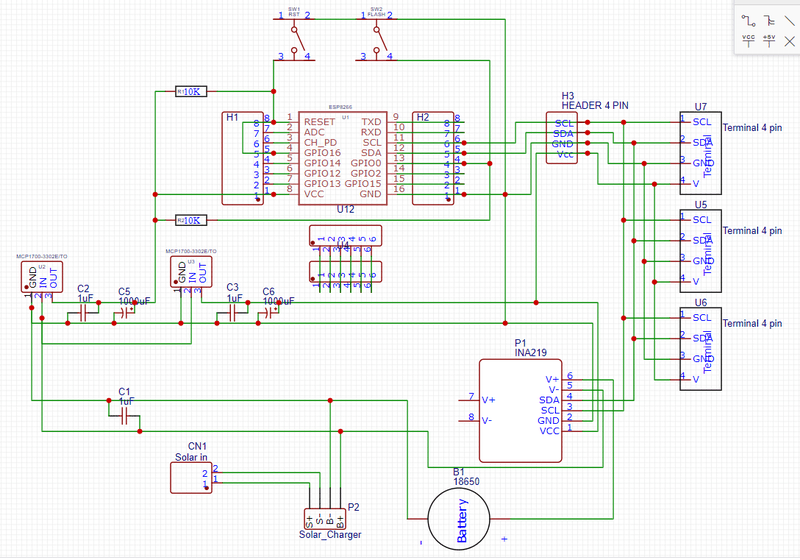Screen dimensions: 800x560
Task: Click the 'GPIO0' pin label
Action: point(366,163)
